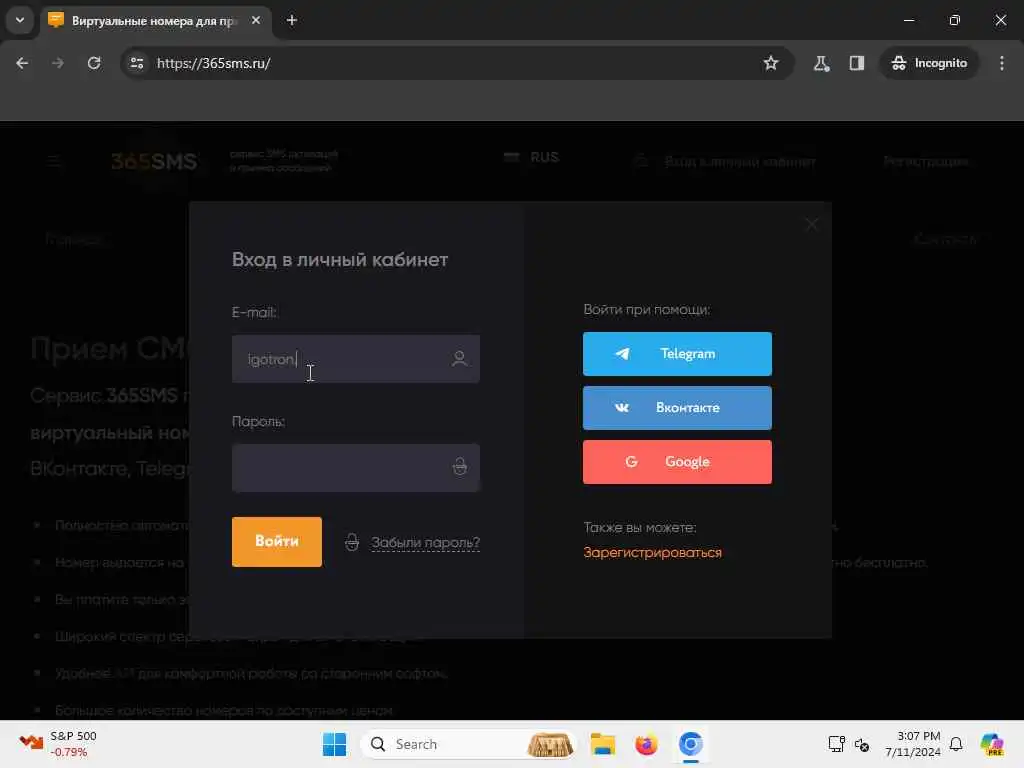Click the network tray icon
Screen dimensions: 1024x768
pos(836,744)
